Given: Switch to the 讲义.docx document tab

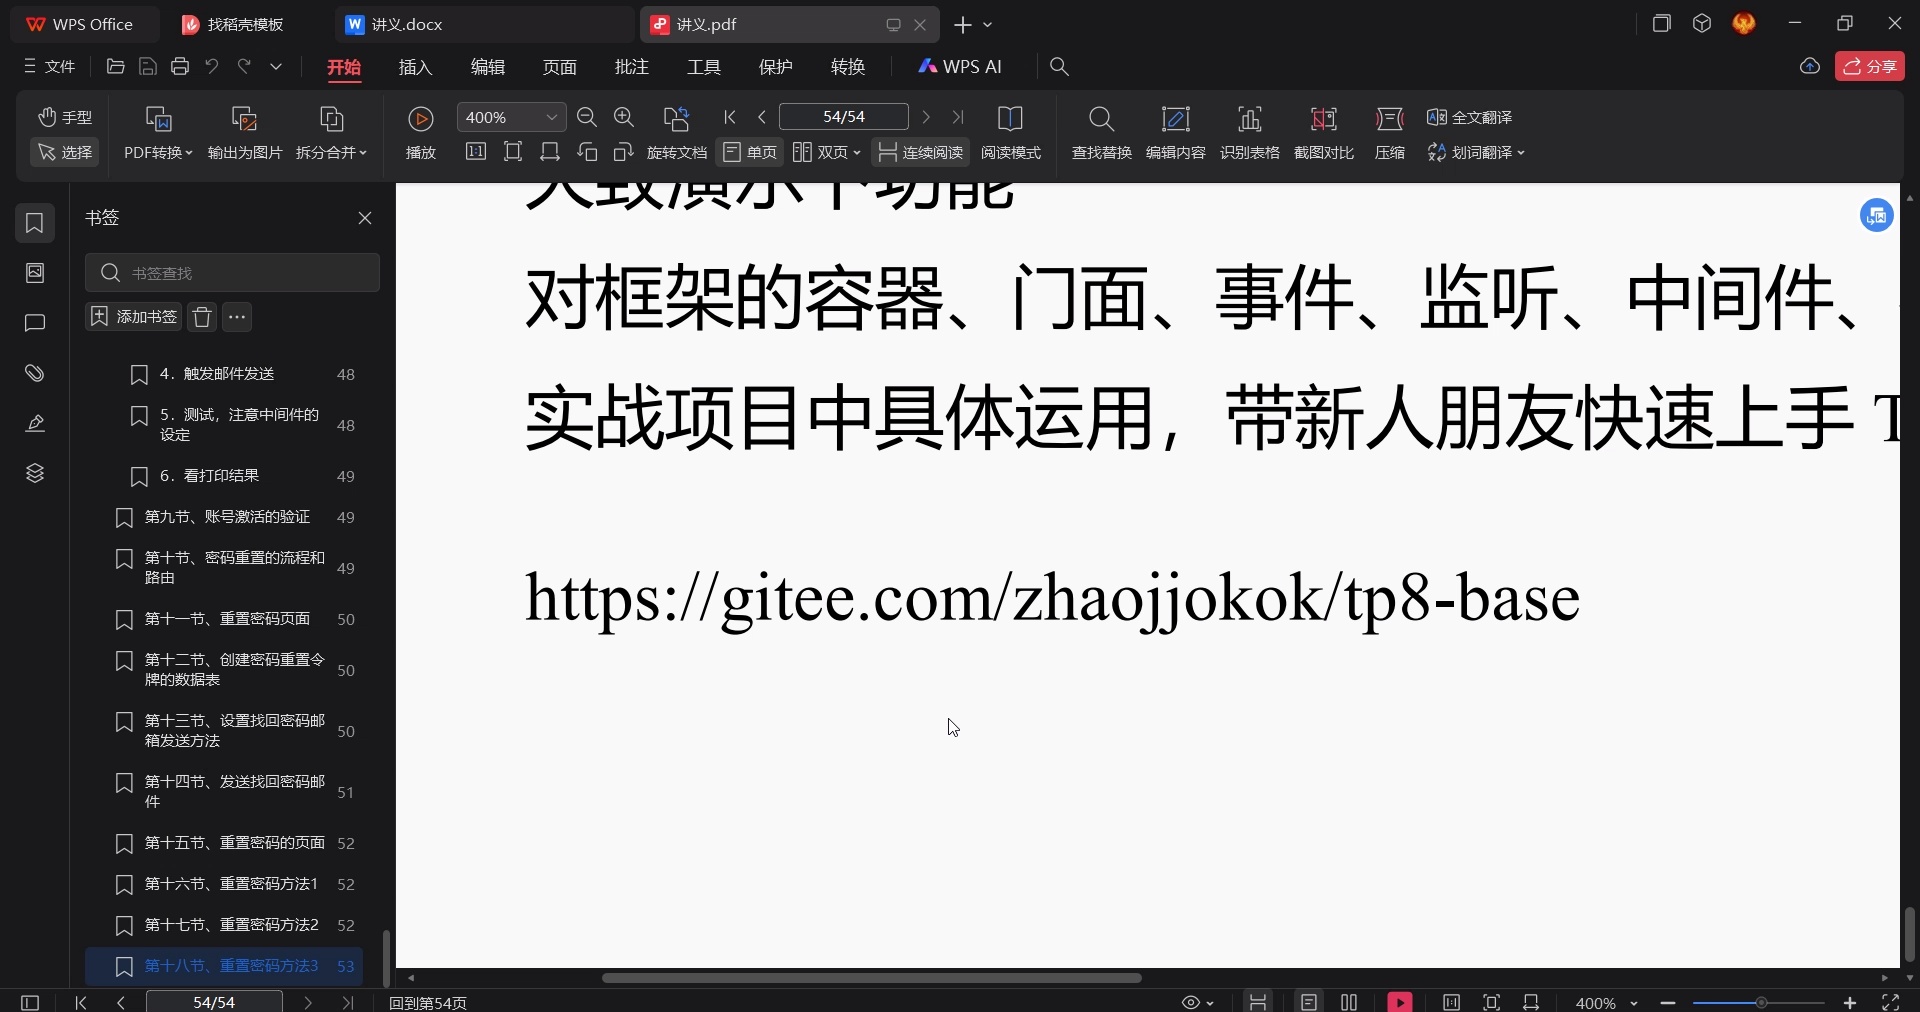Looking at the screenshot, I should point(404,24).
